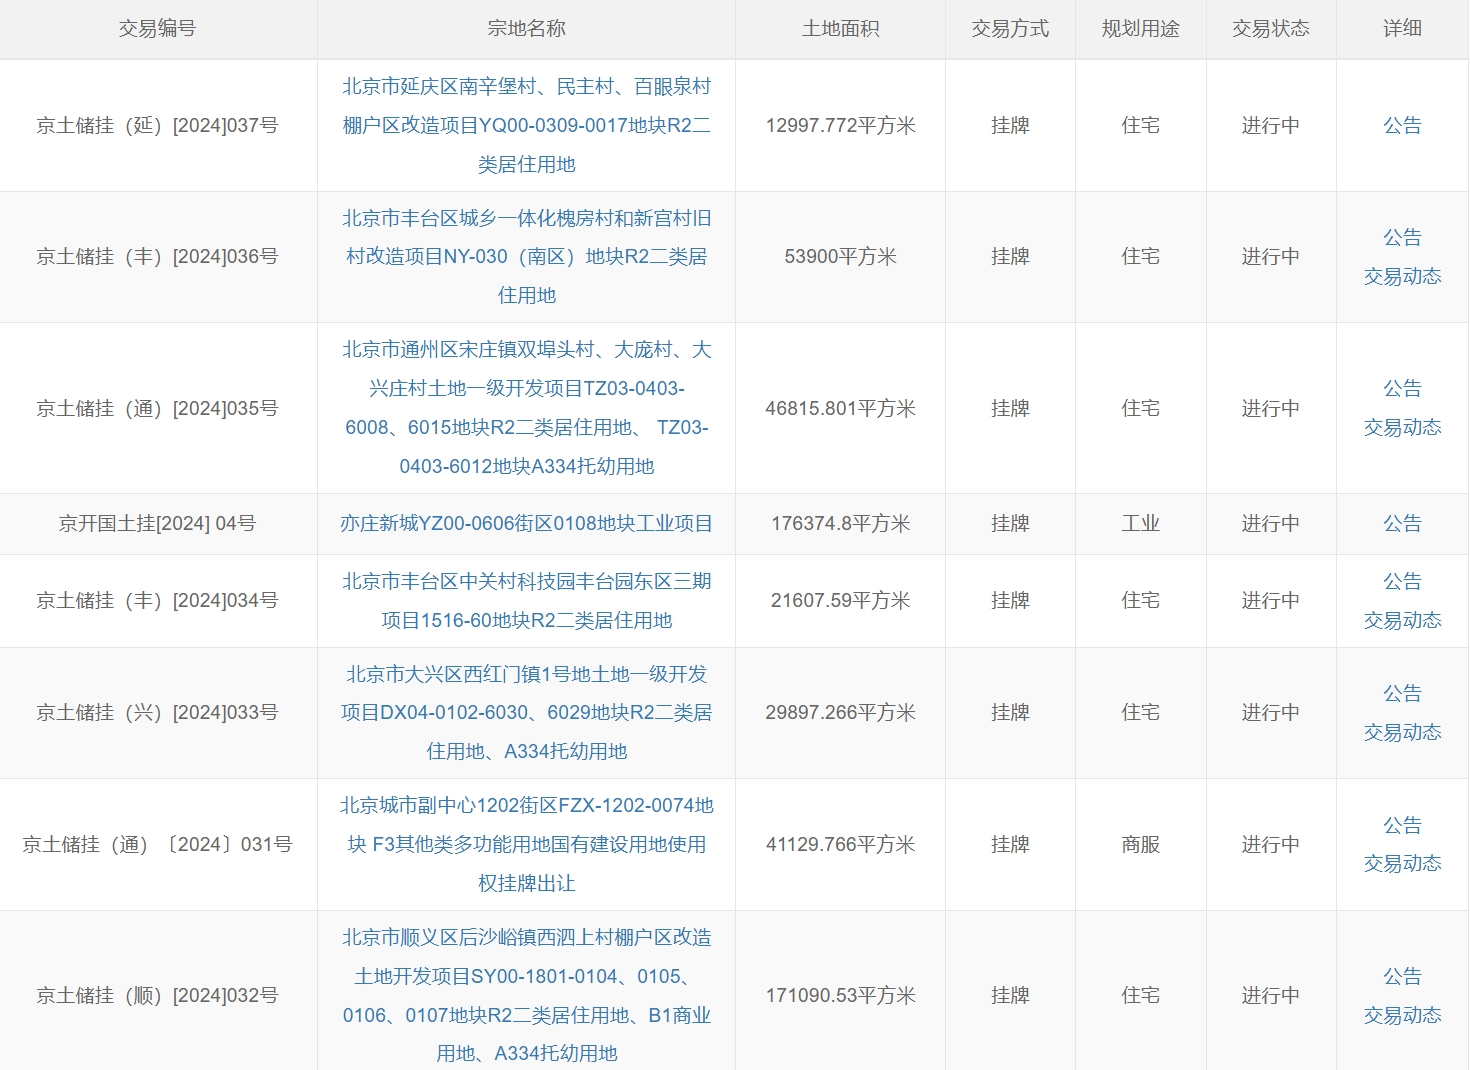Image resolution: width=1470 pixels, height=1070 pixels.
Task: Open 公告 for 京土储挂(丰)[2024]036号
Action: point(1402,238)
